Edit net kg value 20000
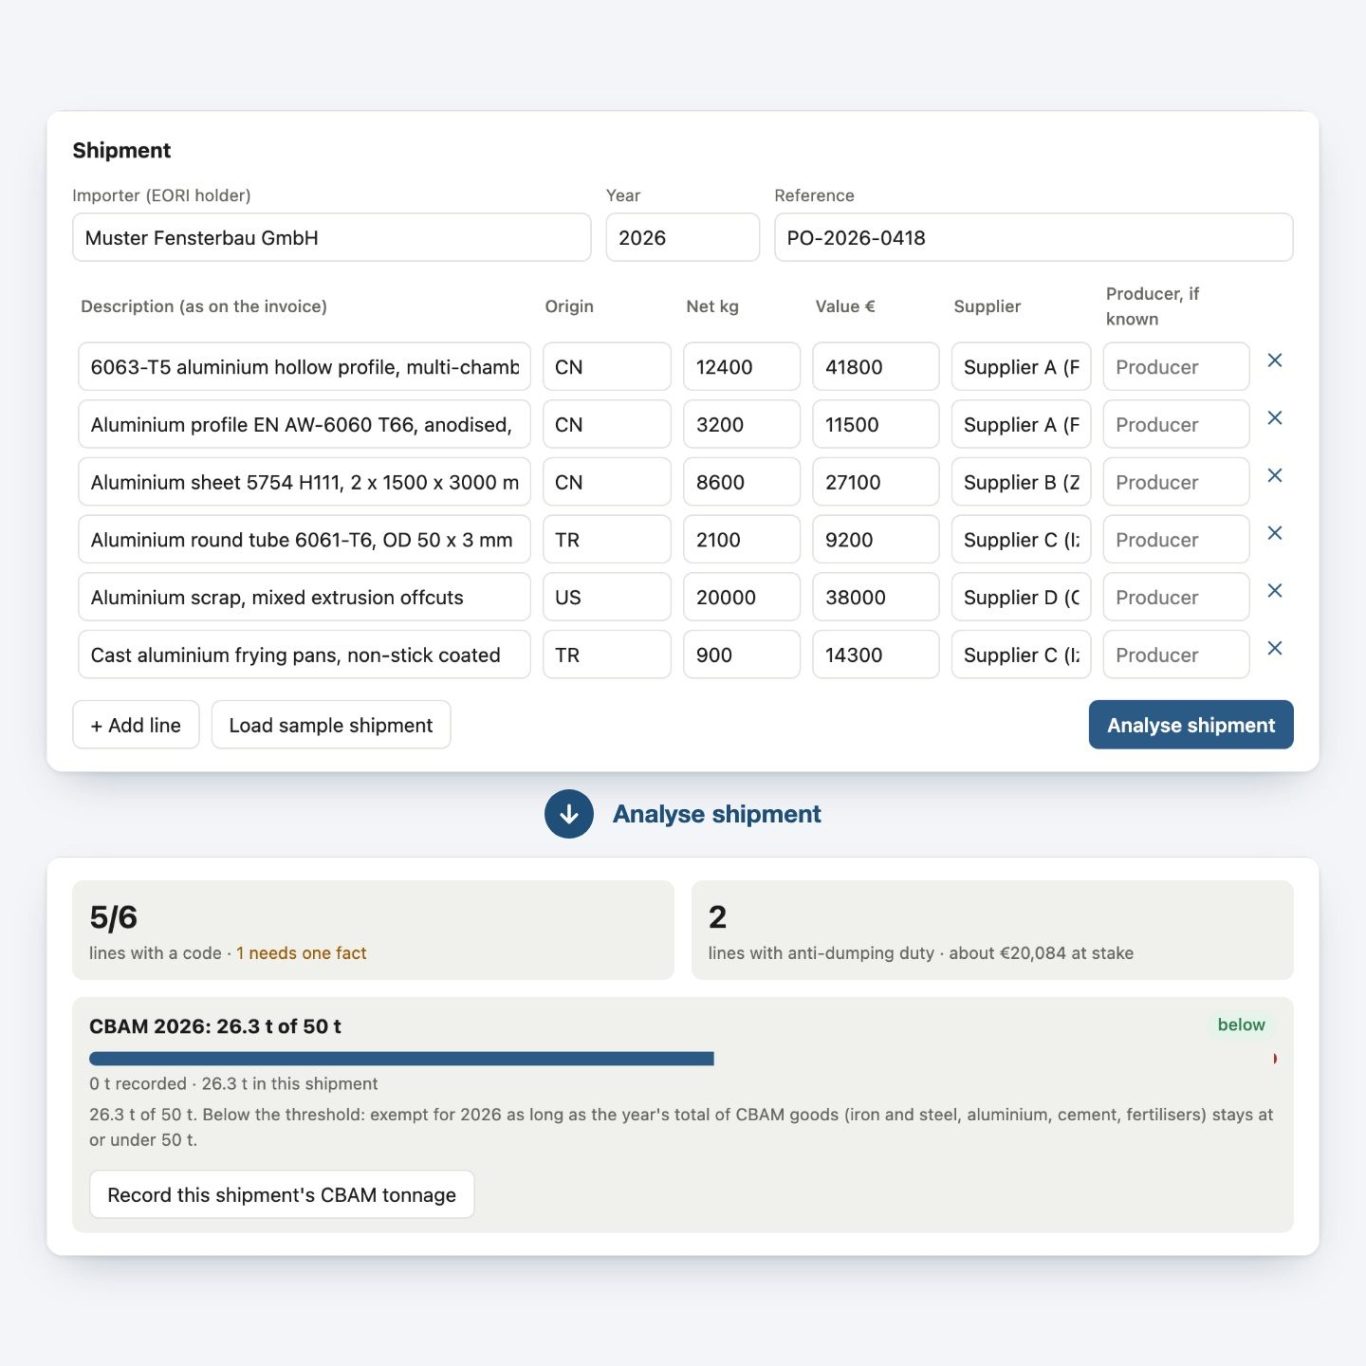 click(742, 597)
